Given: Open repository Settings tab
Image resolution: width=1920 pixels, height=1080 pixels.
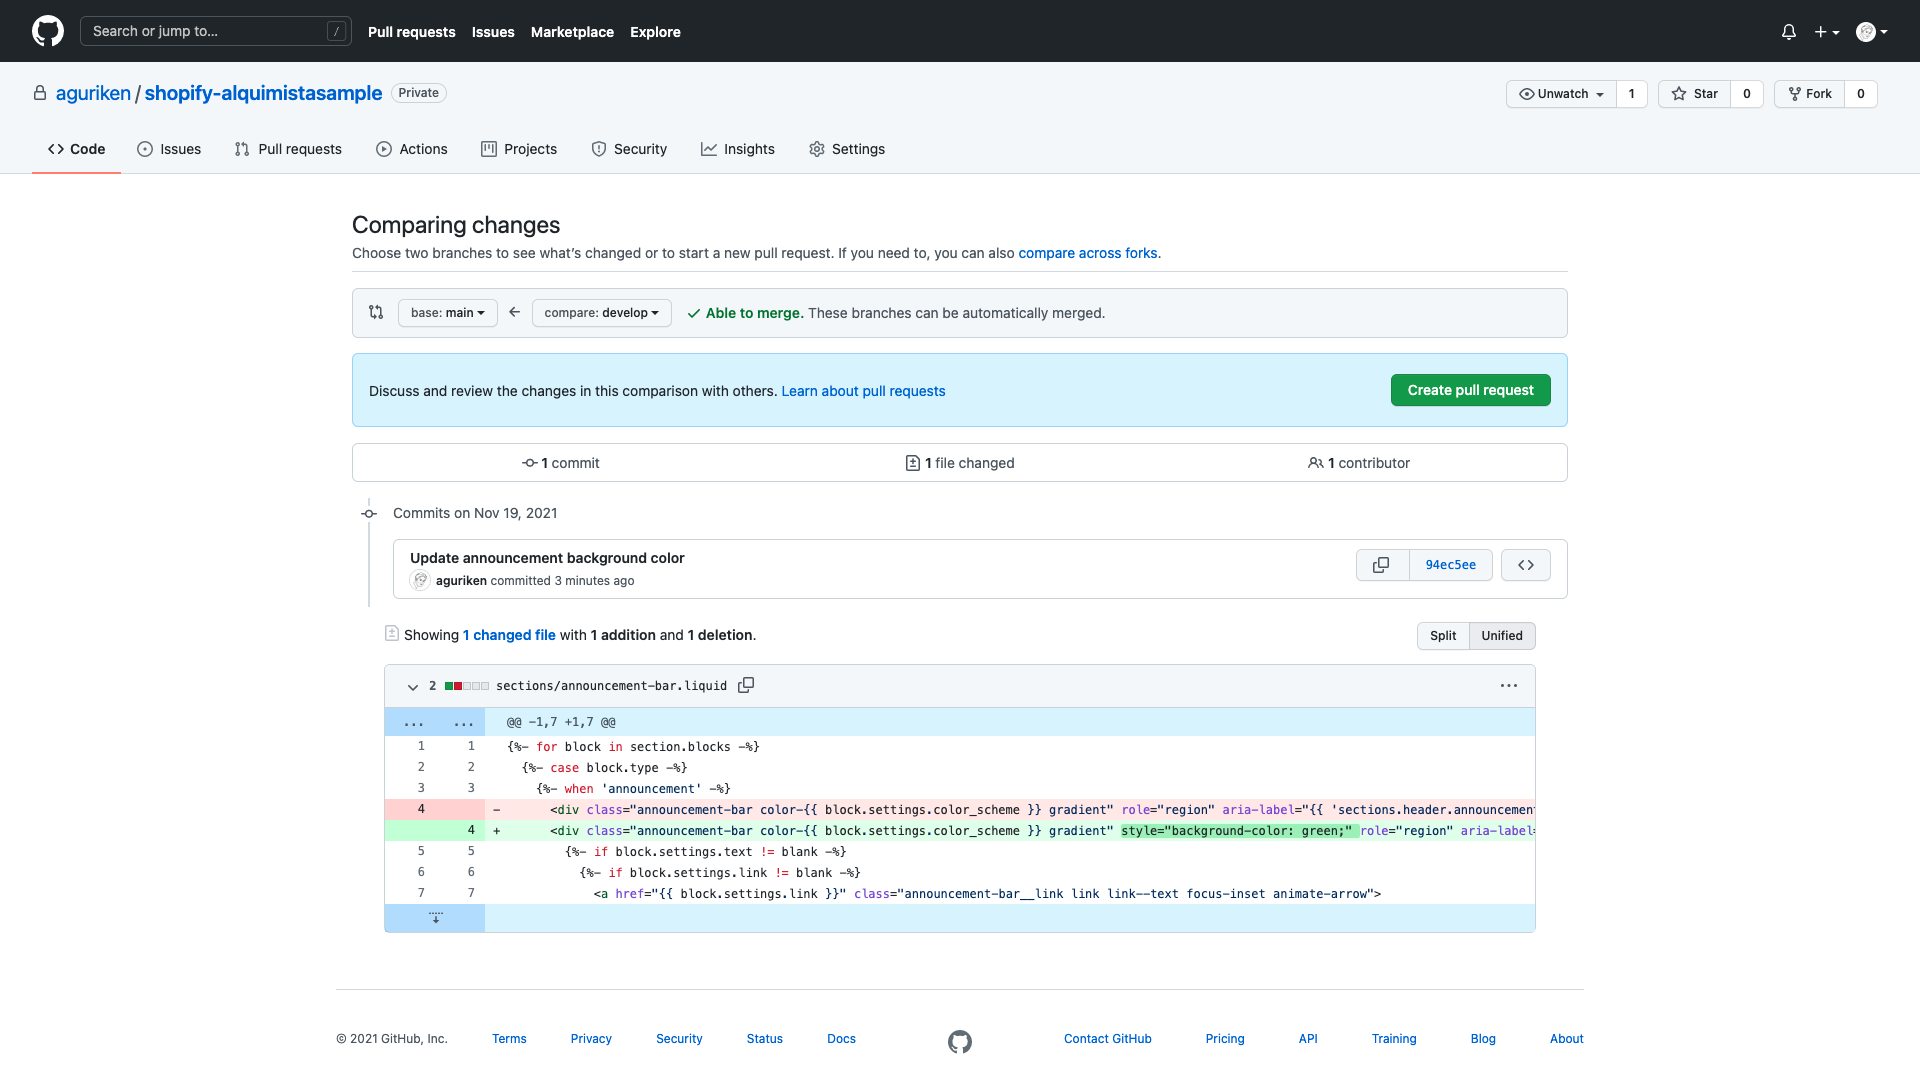Looking at the screenshot, I should (x=847, y=149).
